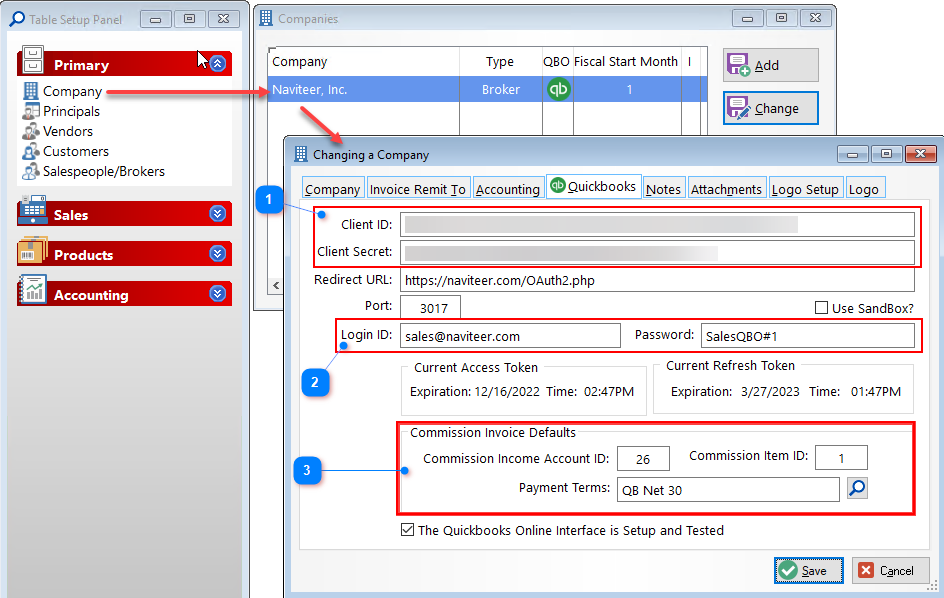Click the Customers icon in setup panel
Screen dimensions: 944x598
point(31,151)
